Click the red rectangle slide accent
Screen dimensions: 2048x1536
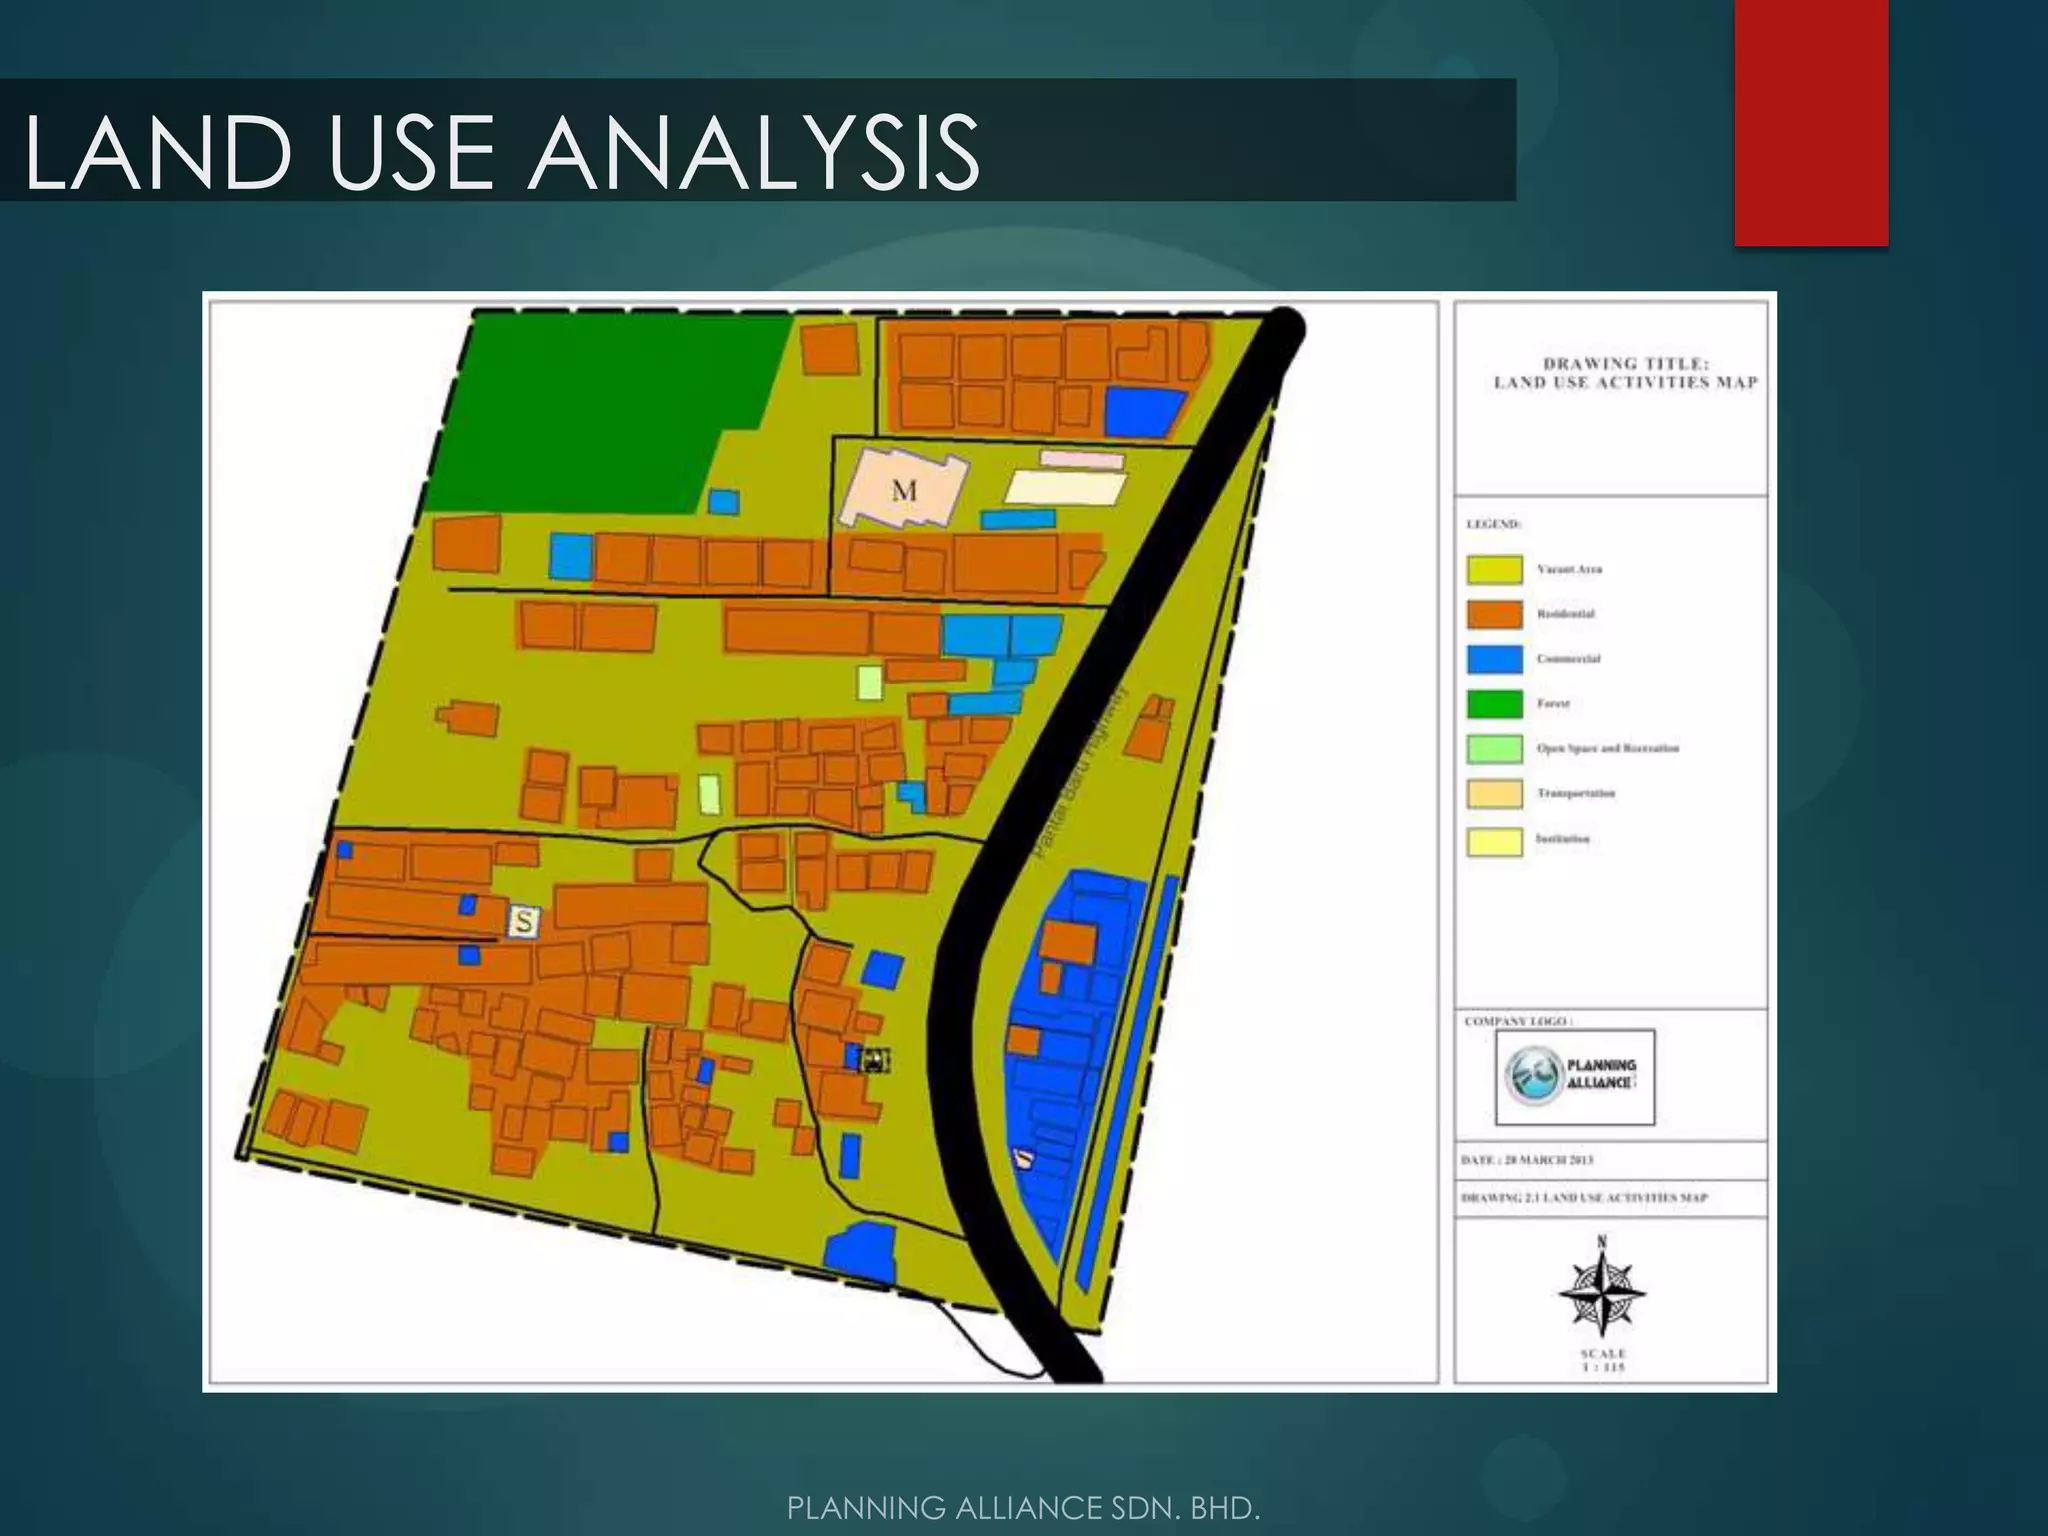[1811, 123]
